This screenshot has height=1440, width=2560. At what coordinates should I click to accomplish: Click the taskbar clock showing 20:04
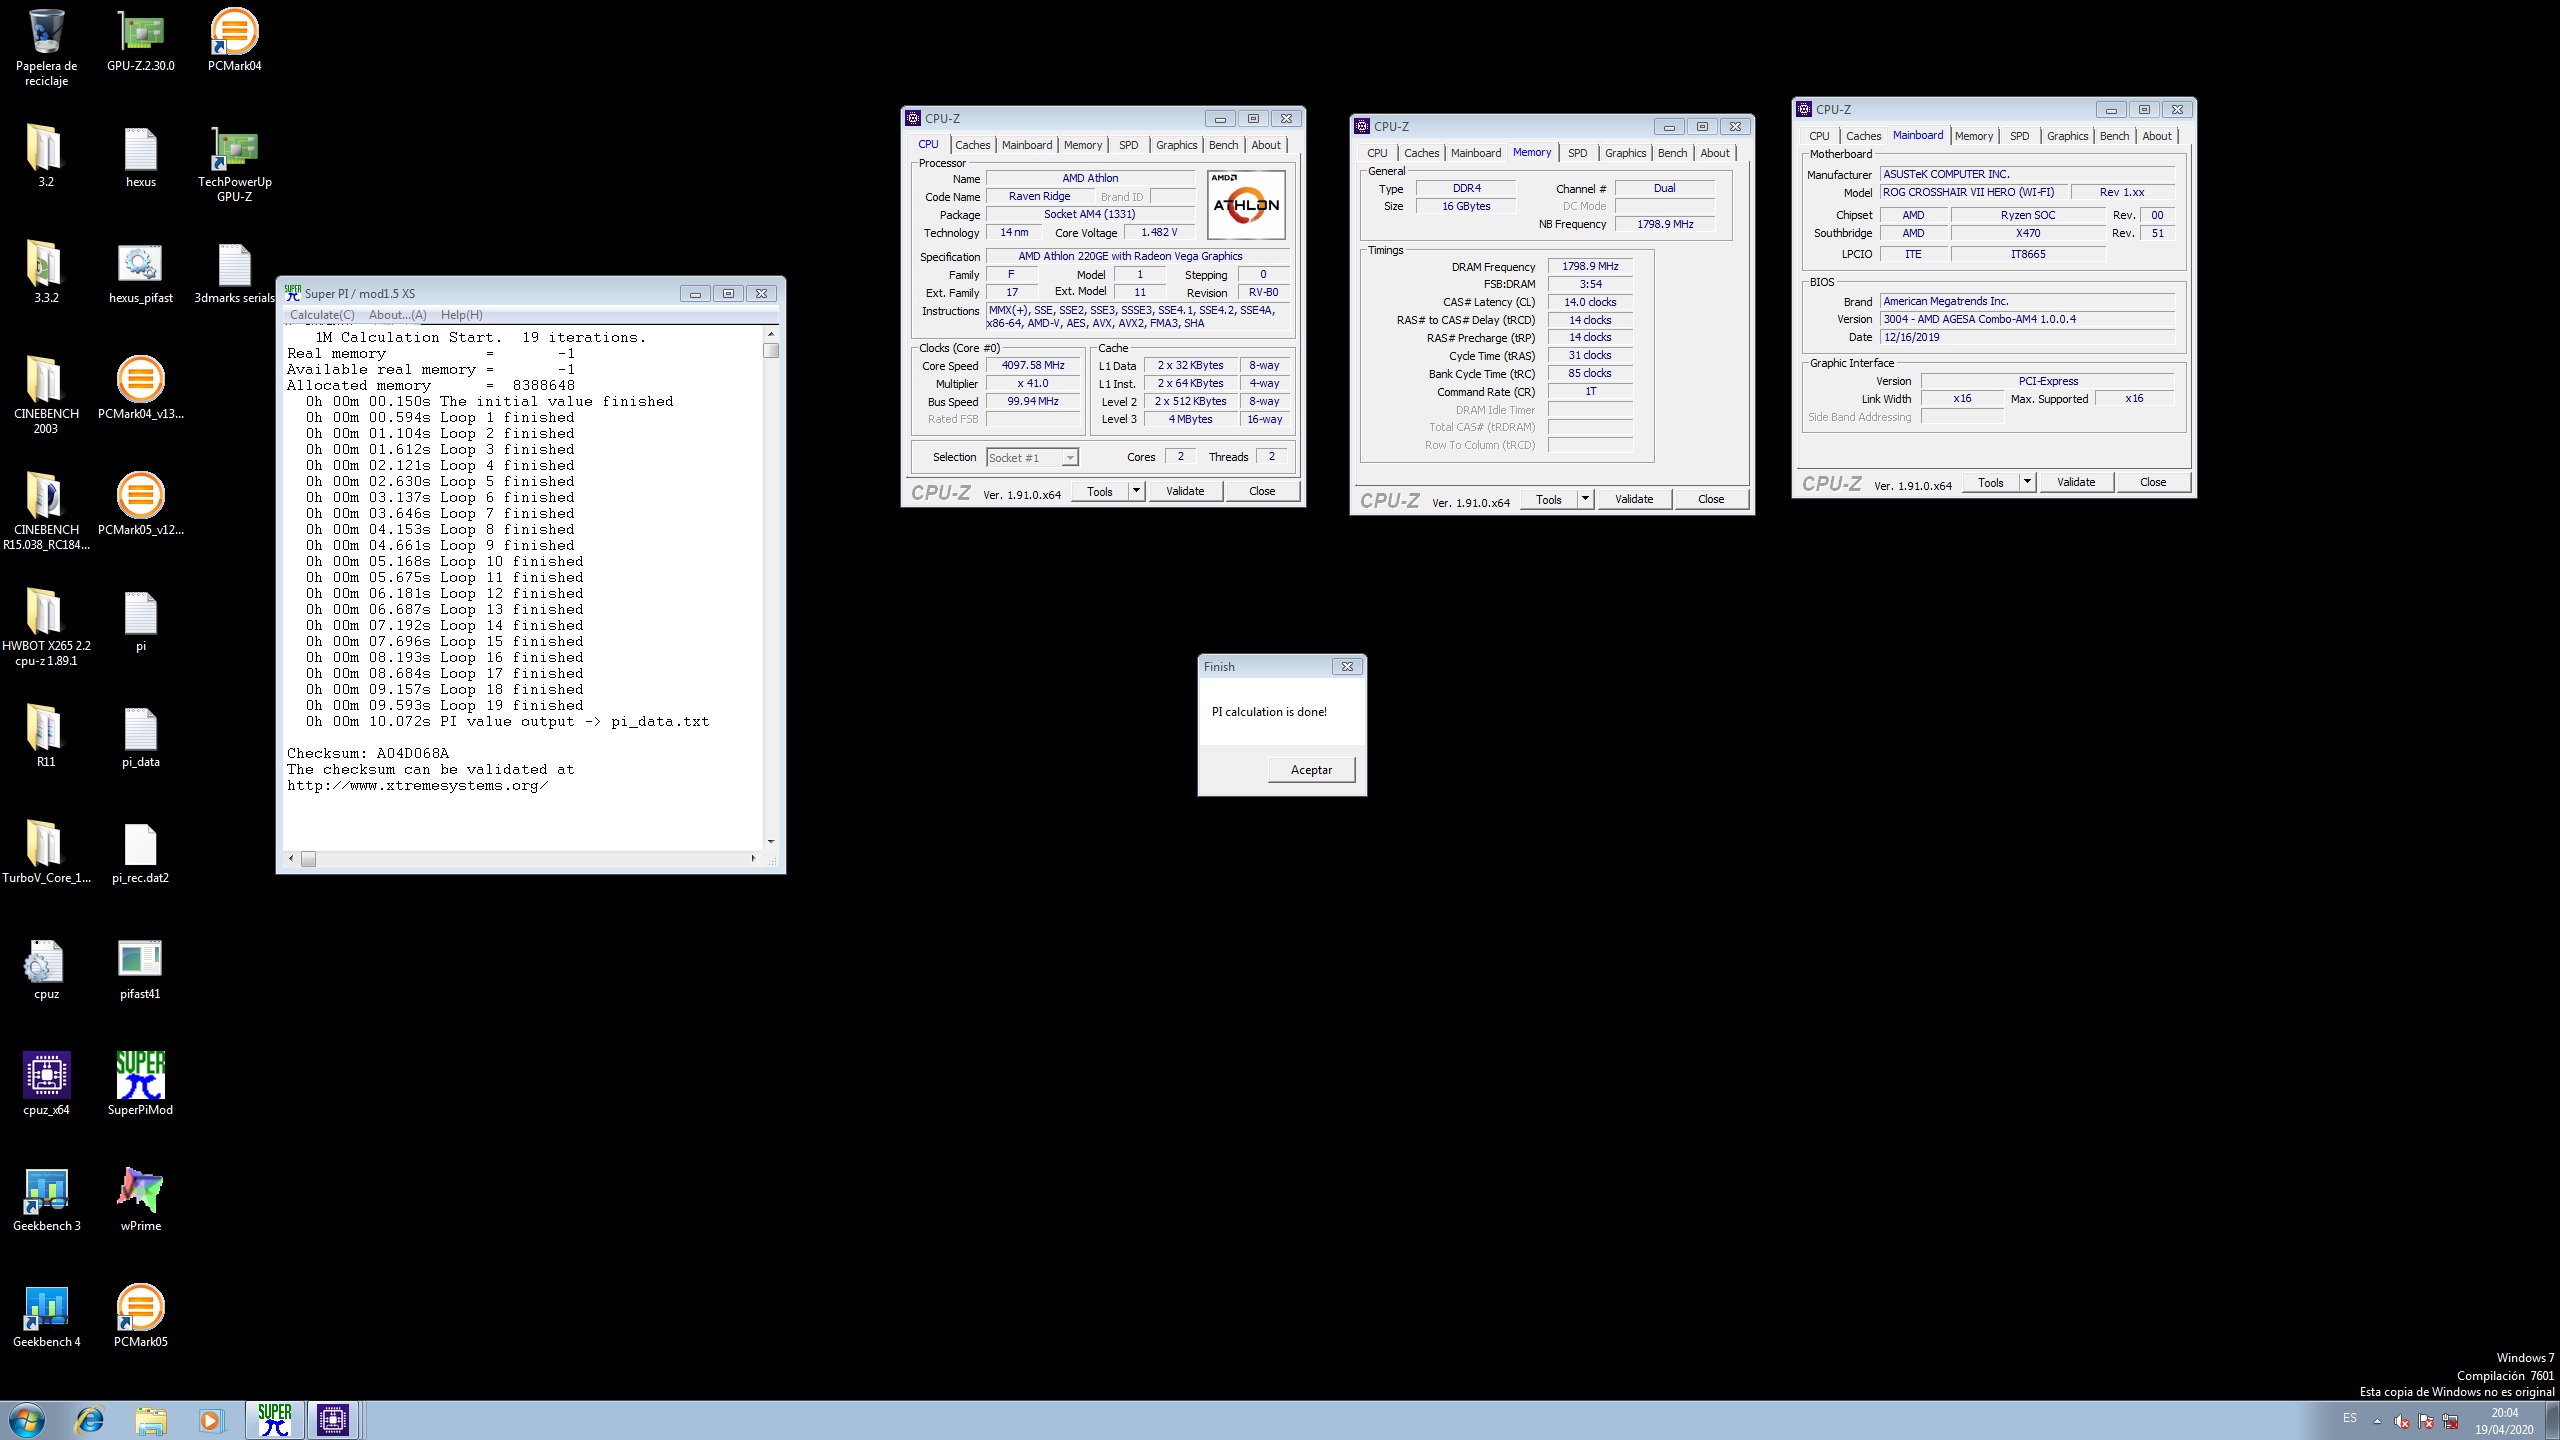pos(2504,1421)
